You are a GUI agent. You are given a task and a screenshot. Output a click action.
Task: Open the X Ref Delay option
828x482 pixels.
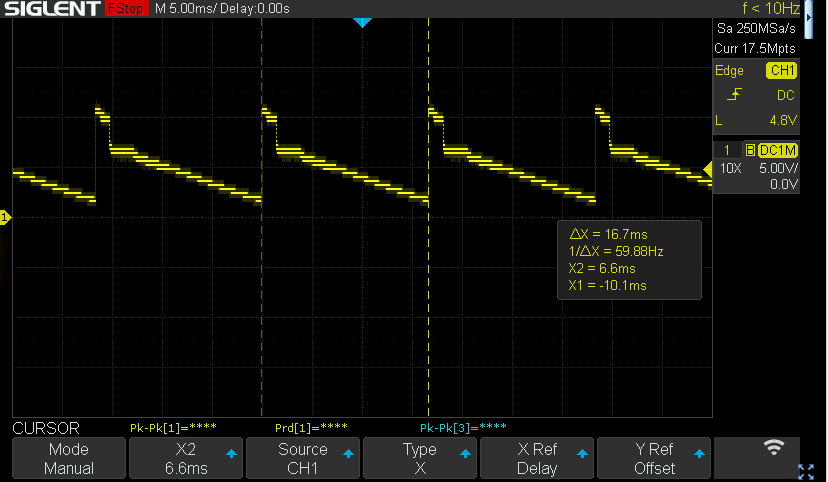tap(537, 458)
